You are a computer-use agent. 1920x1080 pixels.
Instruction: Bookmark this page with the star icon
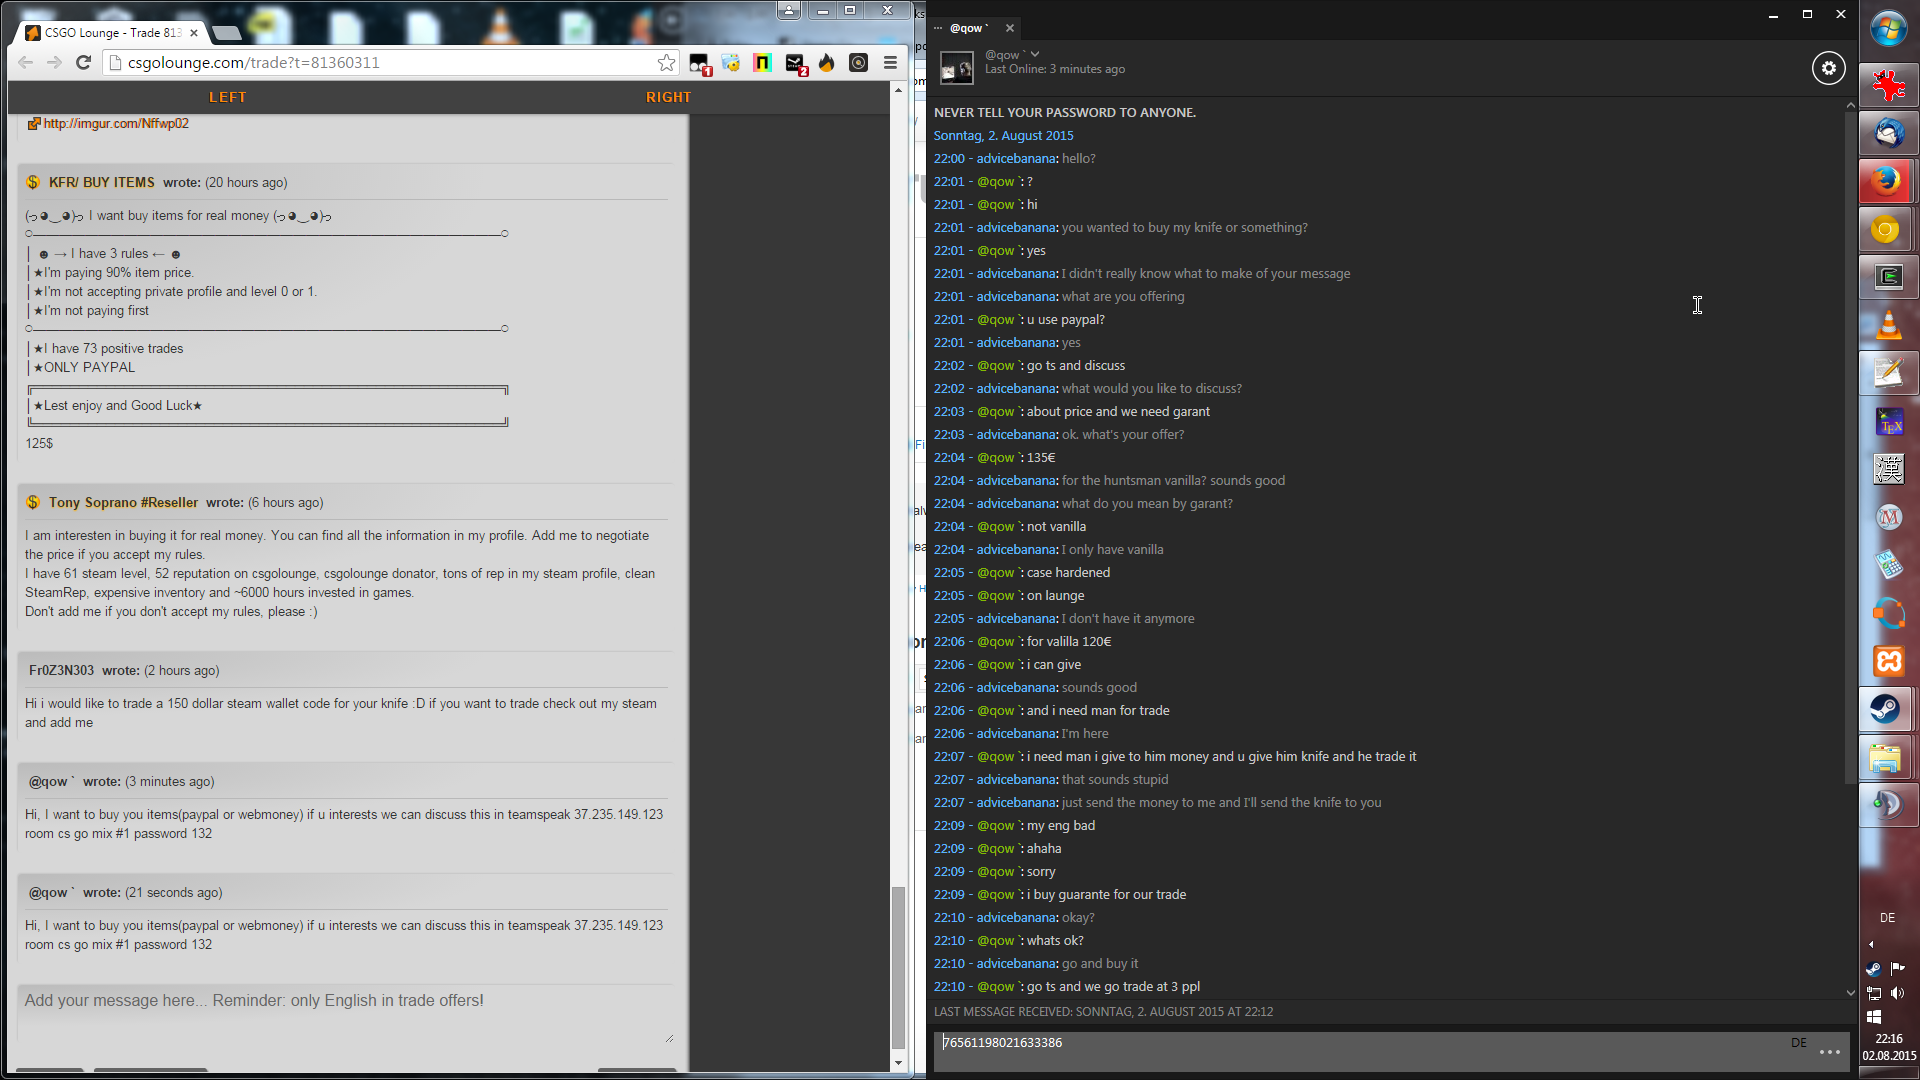(666, 63)
